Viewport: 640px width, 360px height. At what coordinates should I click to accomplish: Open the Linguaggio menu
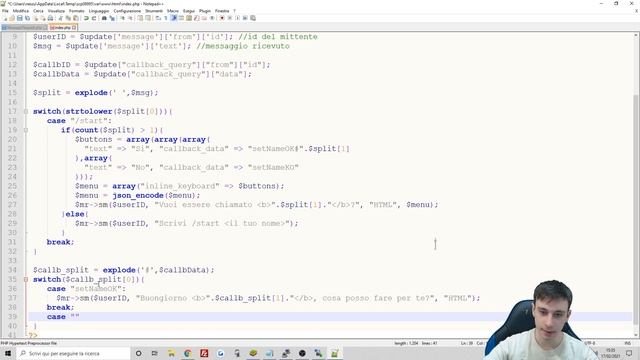click(x=99, y=11)
